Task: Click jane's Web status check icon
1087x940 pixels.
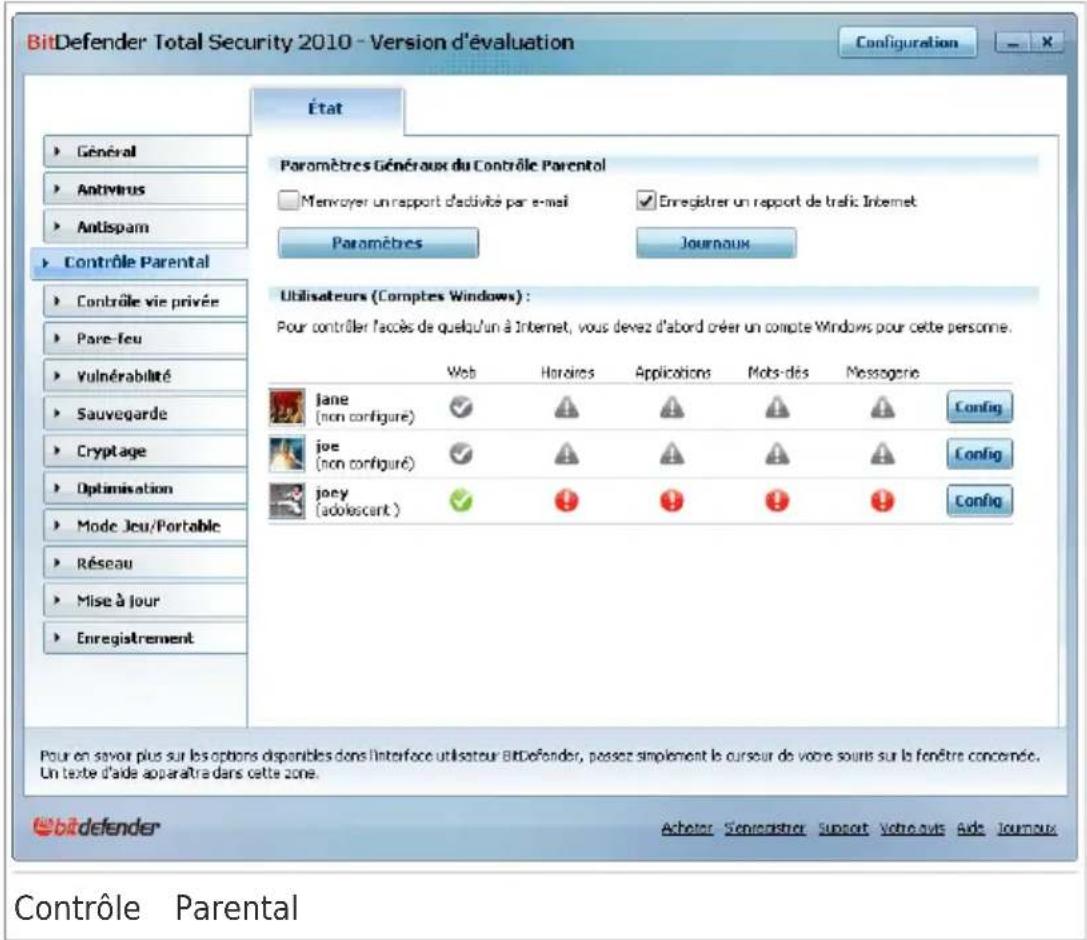Action: 461,407
